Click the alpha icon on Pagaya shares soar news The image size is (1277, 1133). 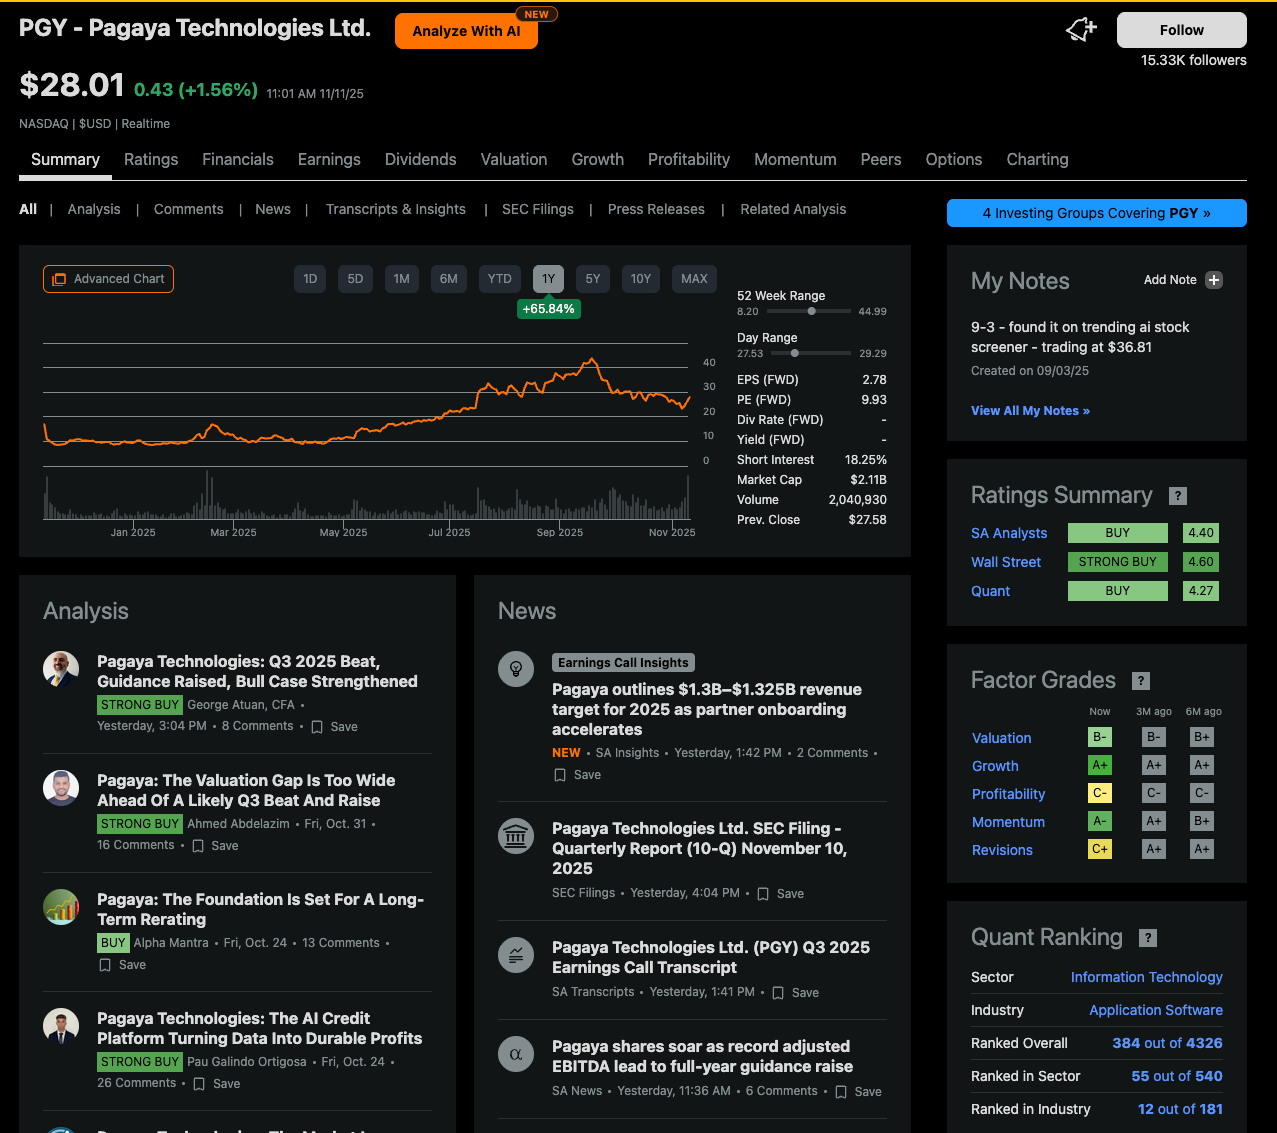[x=516, y=1053]
